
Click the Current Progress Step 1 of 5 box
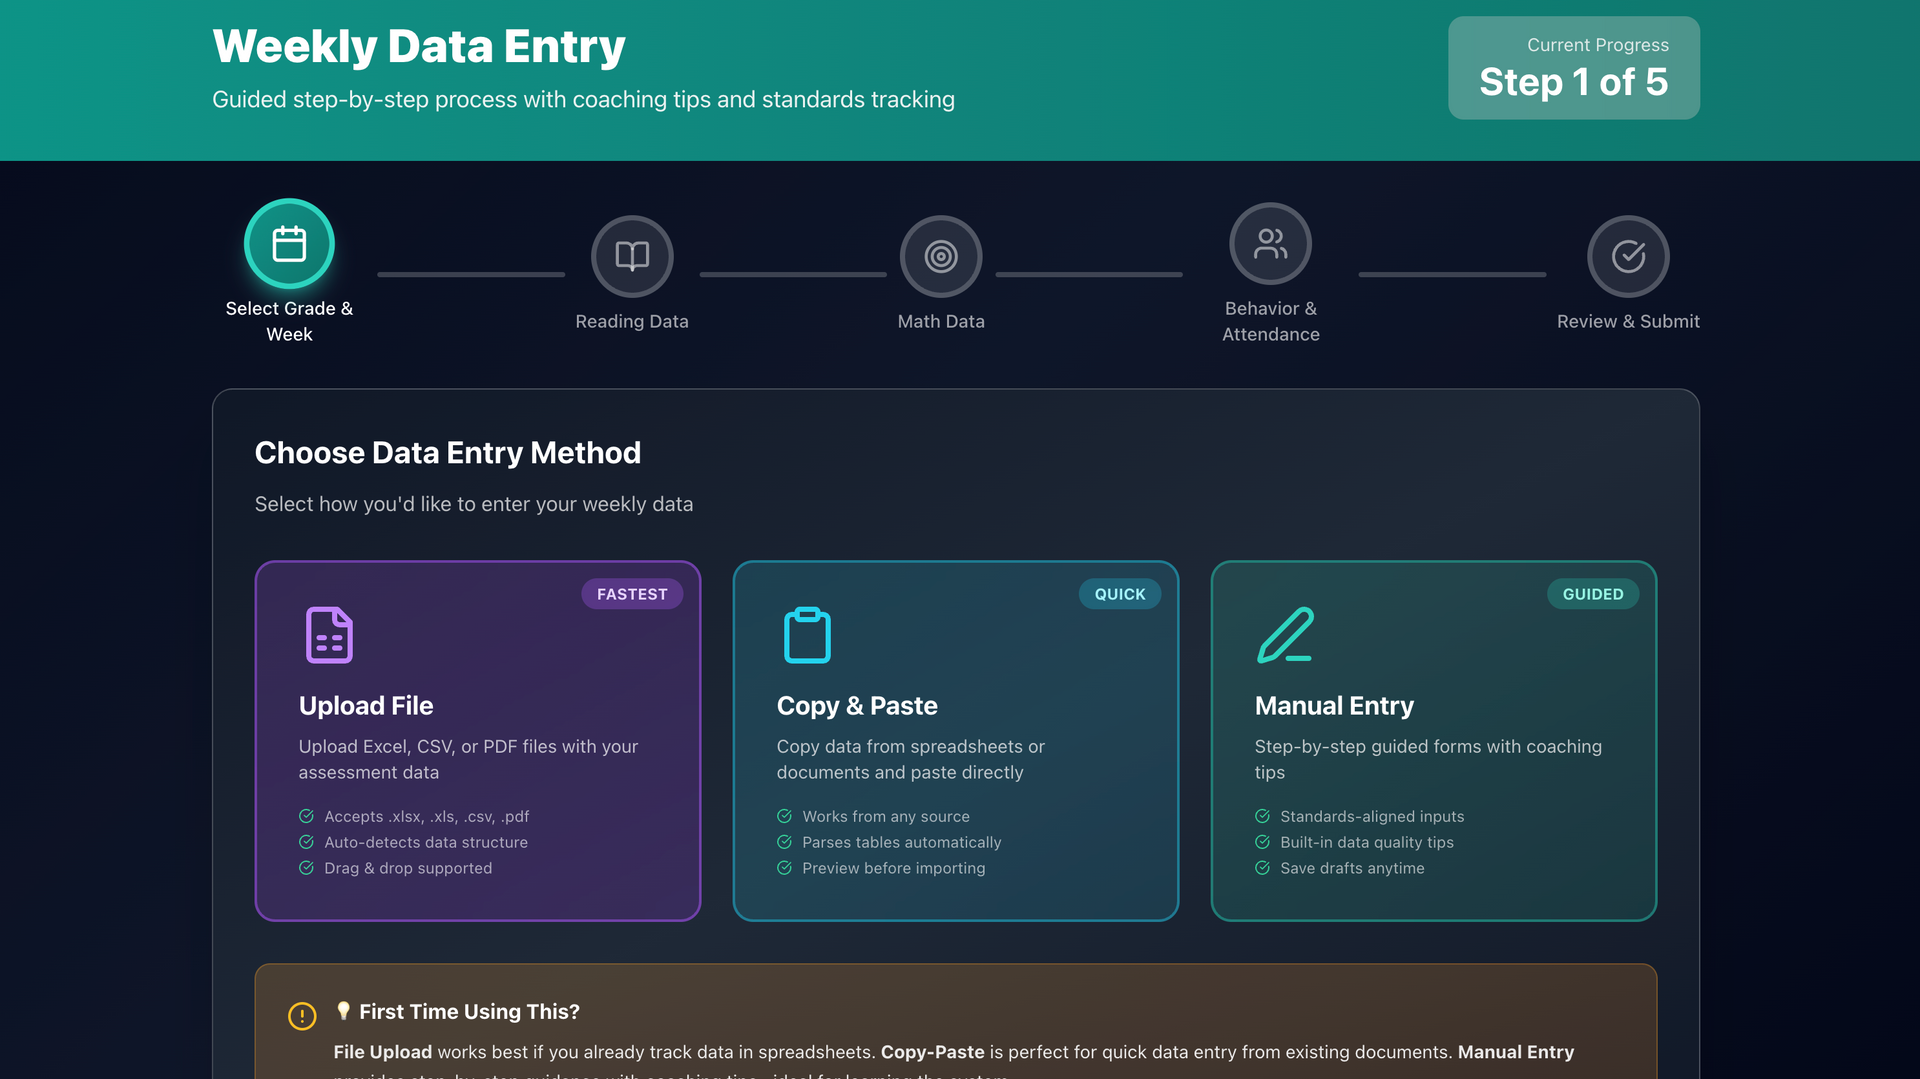coord(1574,68)
